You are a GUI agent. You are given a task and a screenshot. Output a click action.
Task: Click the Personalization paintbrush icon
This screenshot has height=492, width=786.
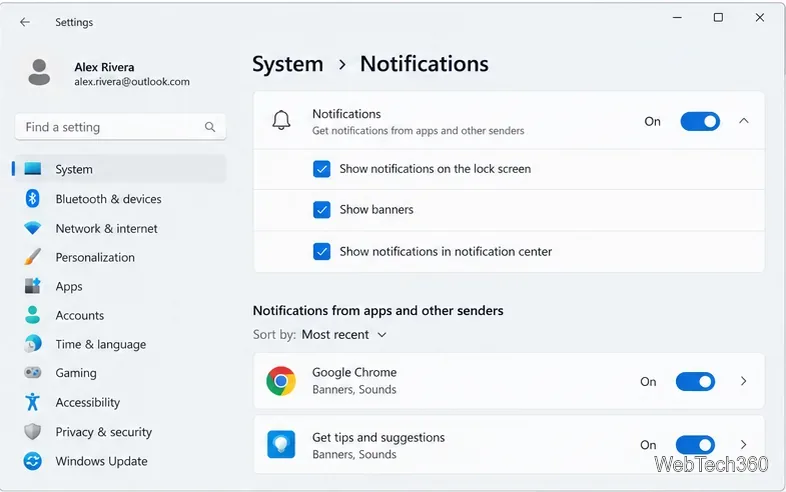tap(33, 257)
